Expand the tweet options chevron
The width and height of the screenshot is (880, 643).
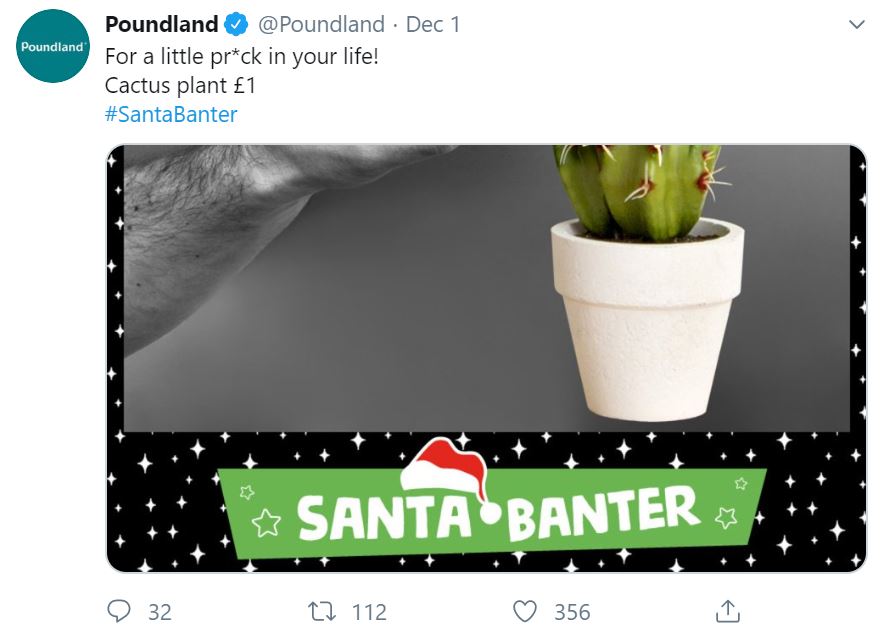[x=856, y=25]
